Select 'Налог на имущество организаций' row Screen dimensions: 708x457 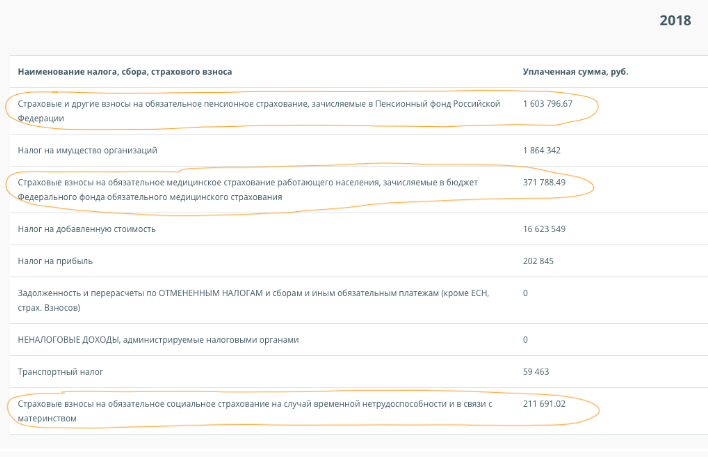87,150
